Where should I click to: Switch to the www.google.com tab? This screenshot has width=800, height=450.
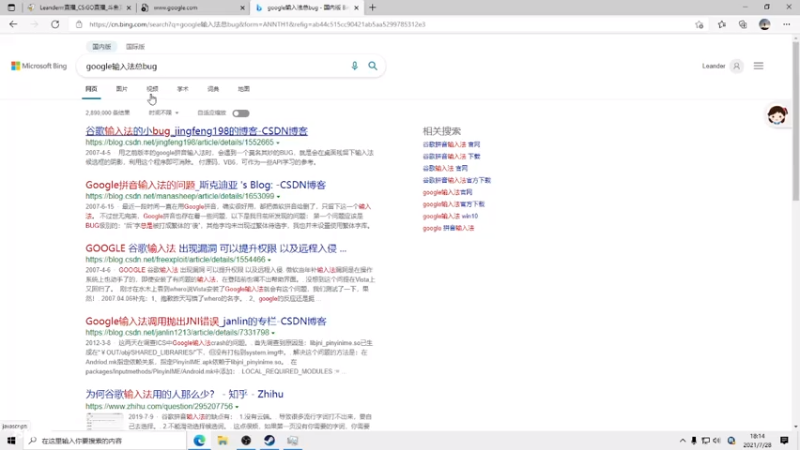(193, 8)
